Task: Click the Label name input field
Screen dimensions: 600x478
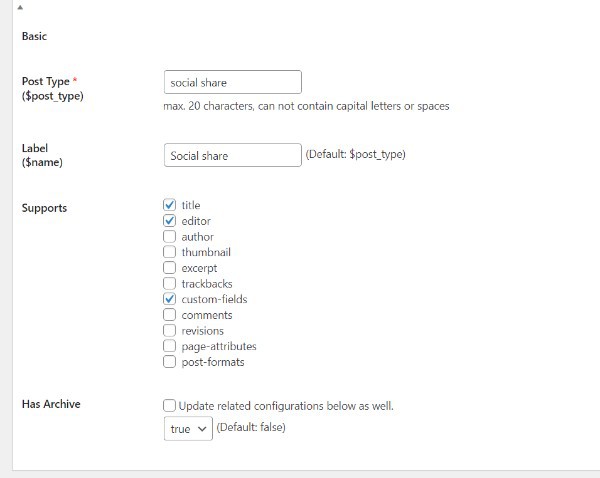Action: coord(233,155)
